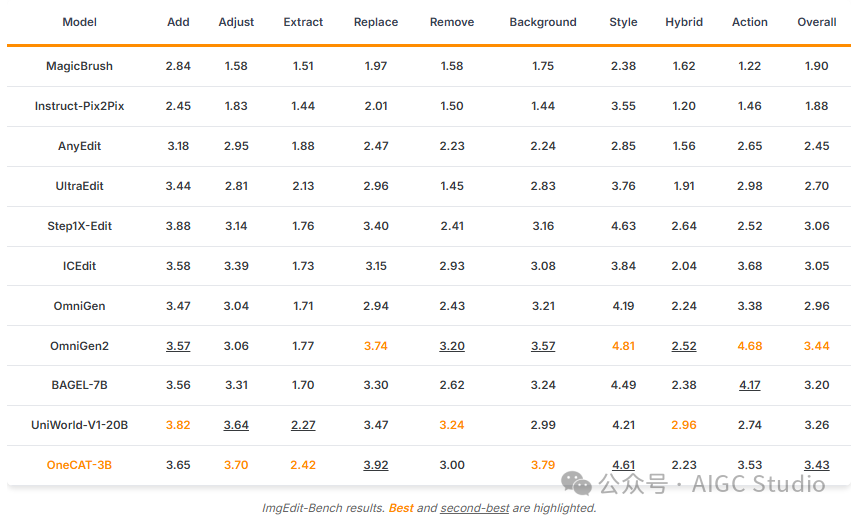Select the AnyEdit model name
Viewport: 853px width, 518px height.
79,146
